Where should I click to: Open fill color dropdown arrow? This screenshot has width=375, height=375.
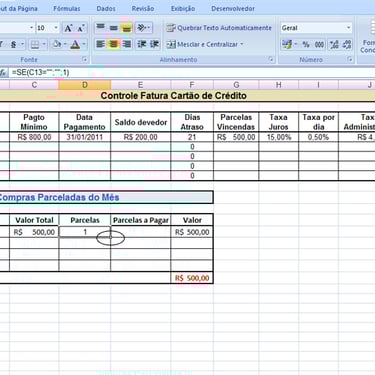tap(65, 44)
